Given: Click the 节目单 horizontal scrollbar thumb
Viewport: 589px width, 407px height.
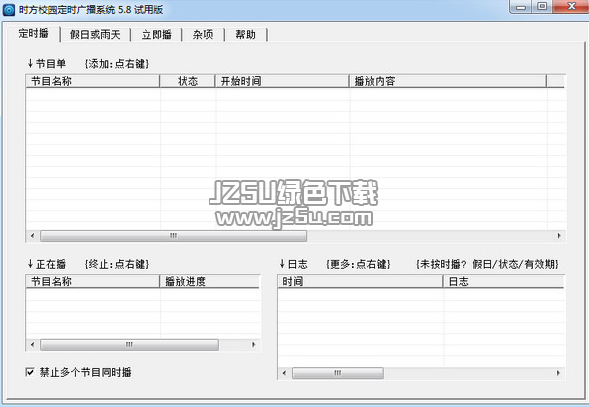Looking at the screenshot, I should 173,236.
